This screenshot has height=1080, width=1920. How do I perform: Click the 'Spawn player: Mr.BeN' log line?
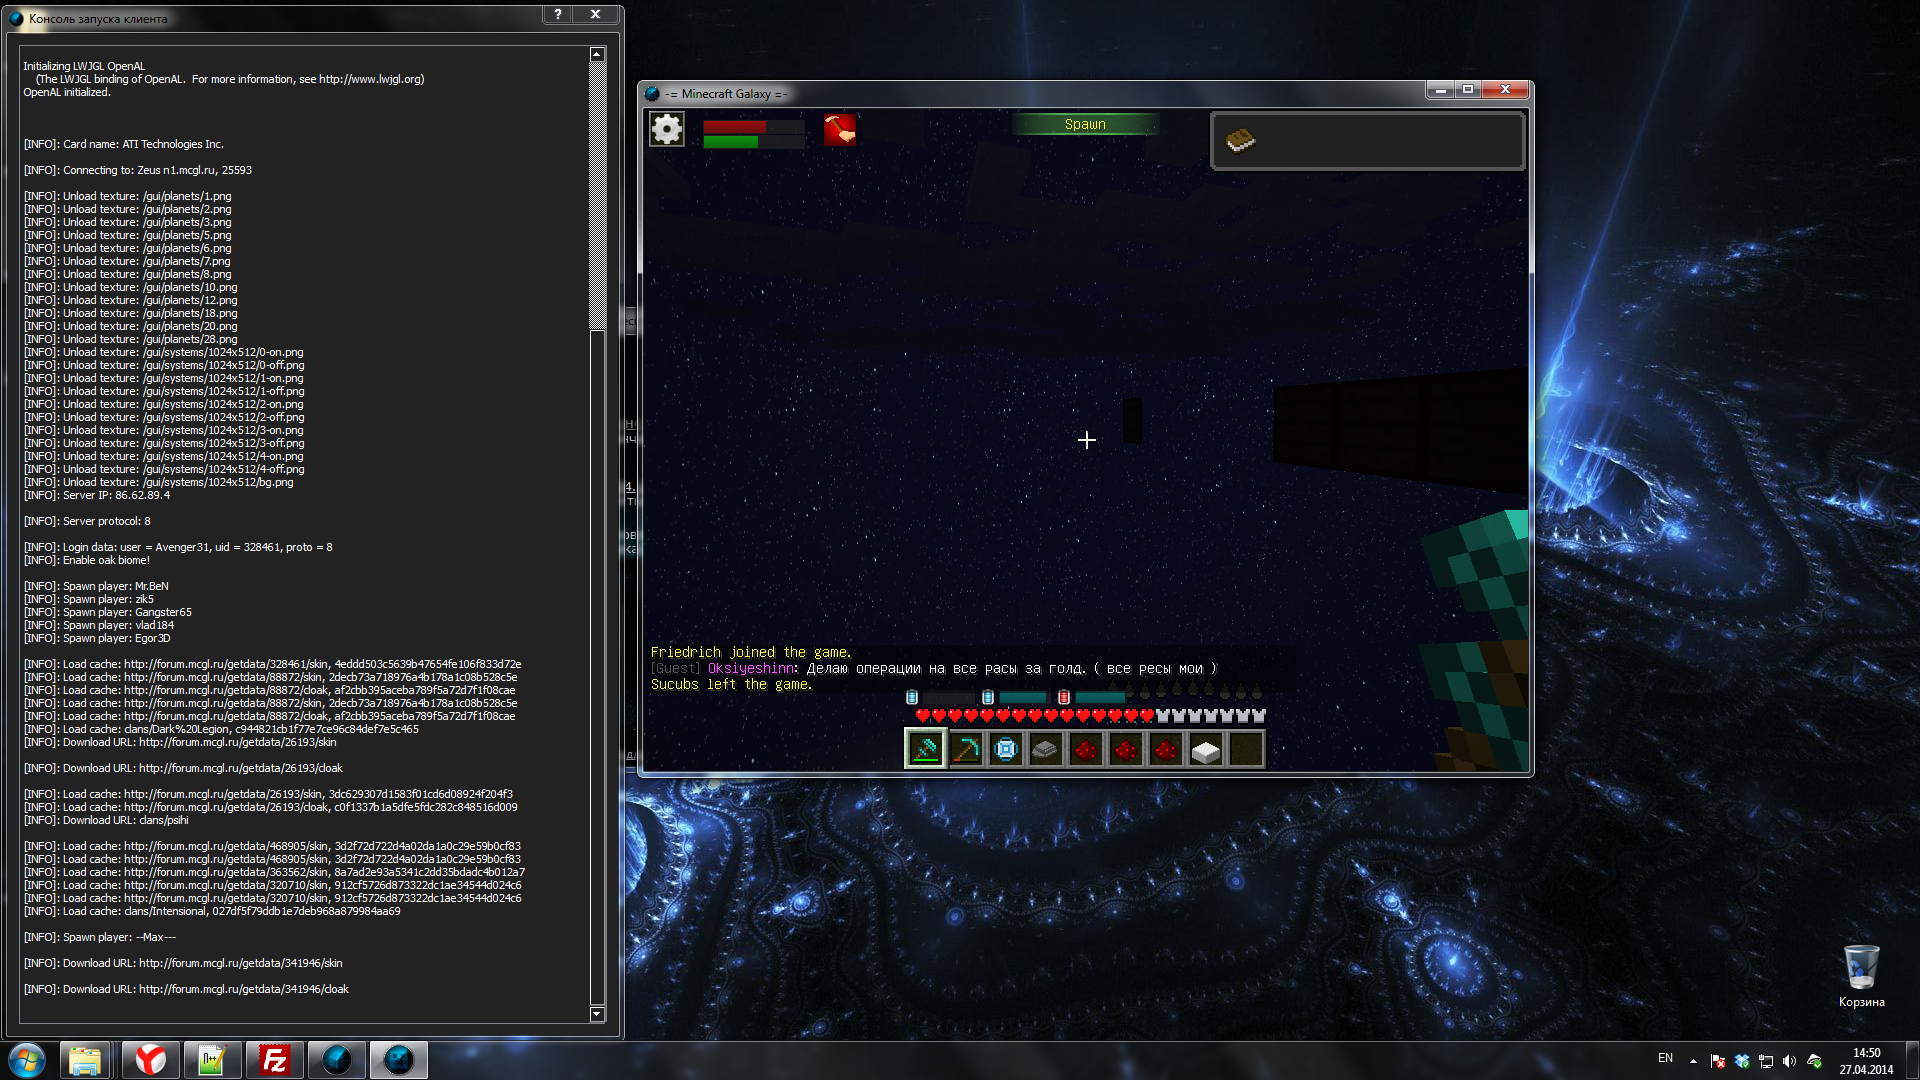(96, 586)
